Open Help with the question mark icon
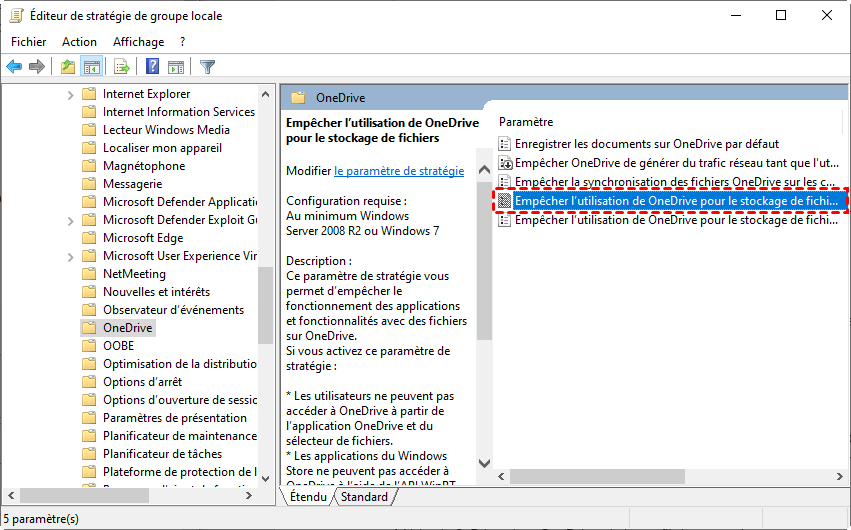Image resolution: width=851 pixels, height=530 pixels. (153, 67)
